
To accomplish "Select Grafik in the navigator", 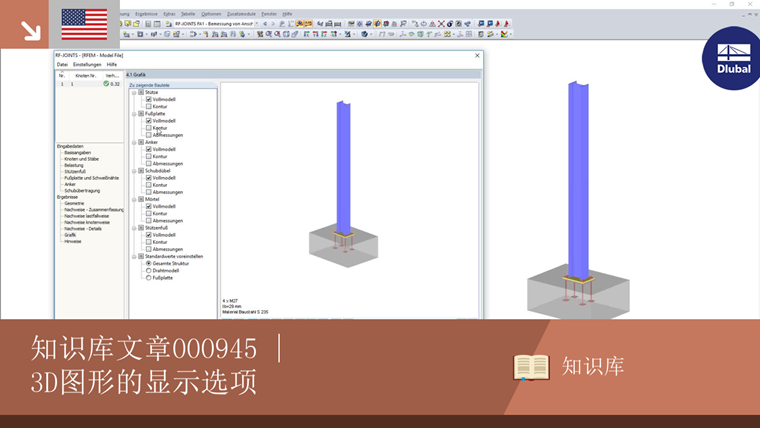I will [x=70, y=235].
